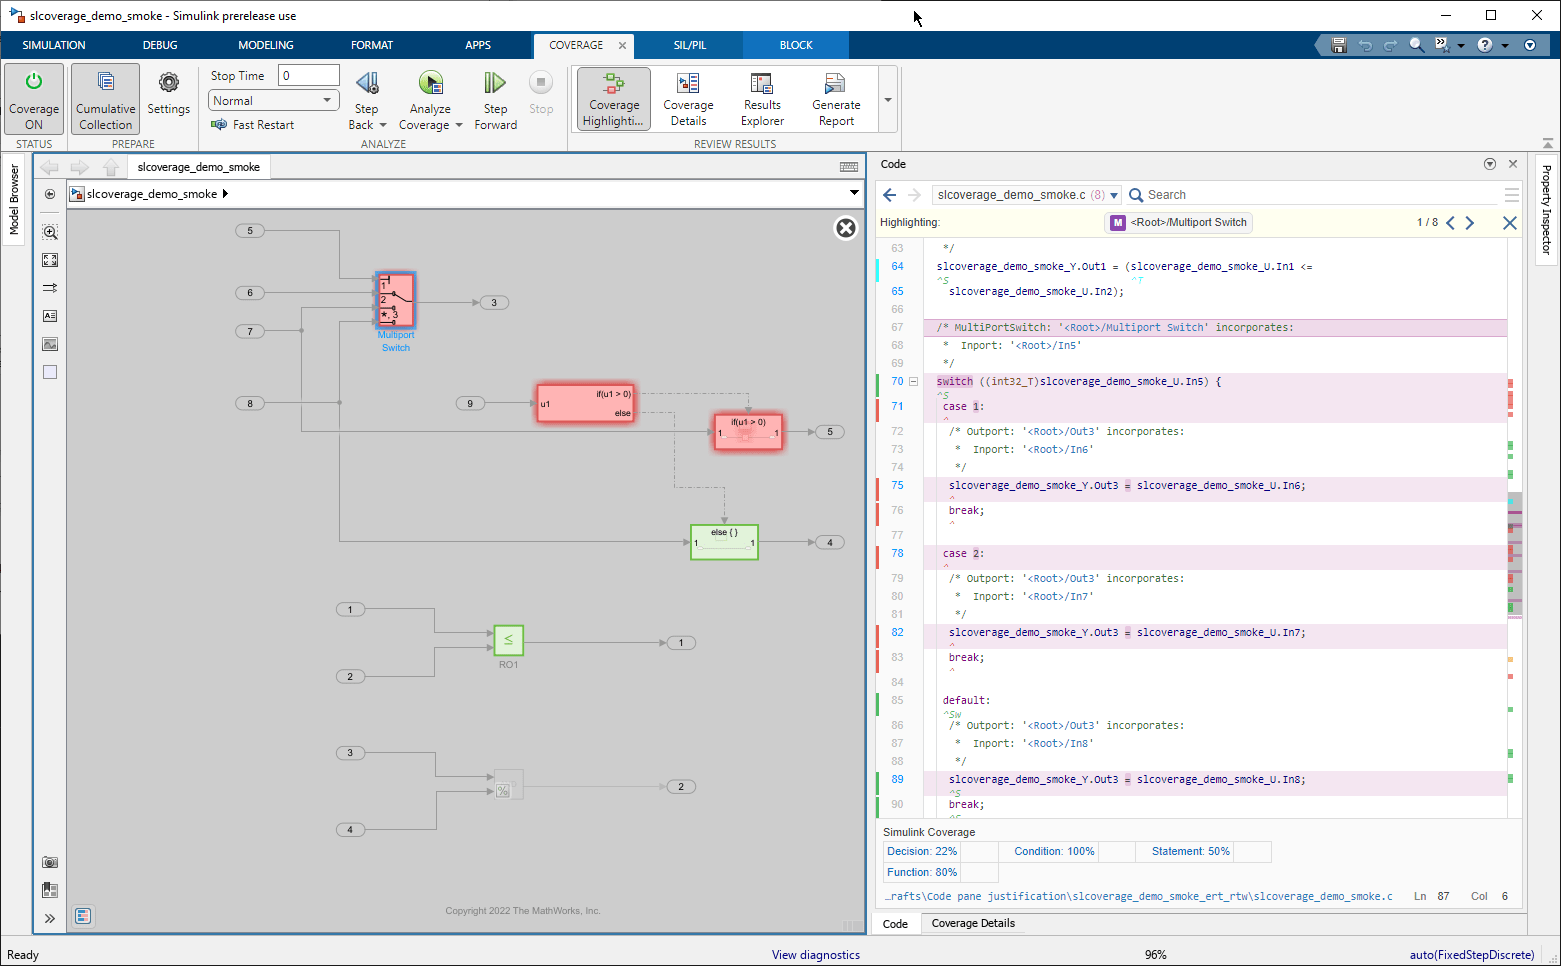The image size is (1561, 966).
Task: Switch to the Coverage Details bottom tab
Action: [x=973, y=923]
